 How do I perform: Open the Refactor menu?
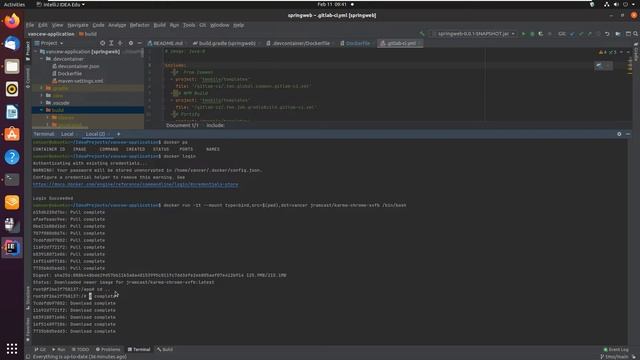[x=140, y=25]
